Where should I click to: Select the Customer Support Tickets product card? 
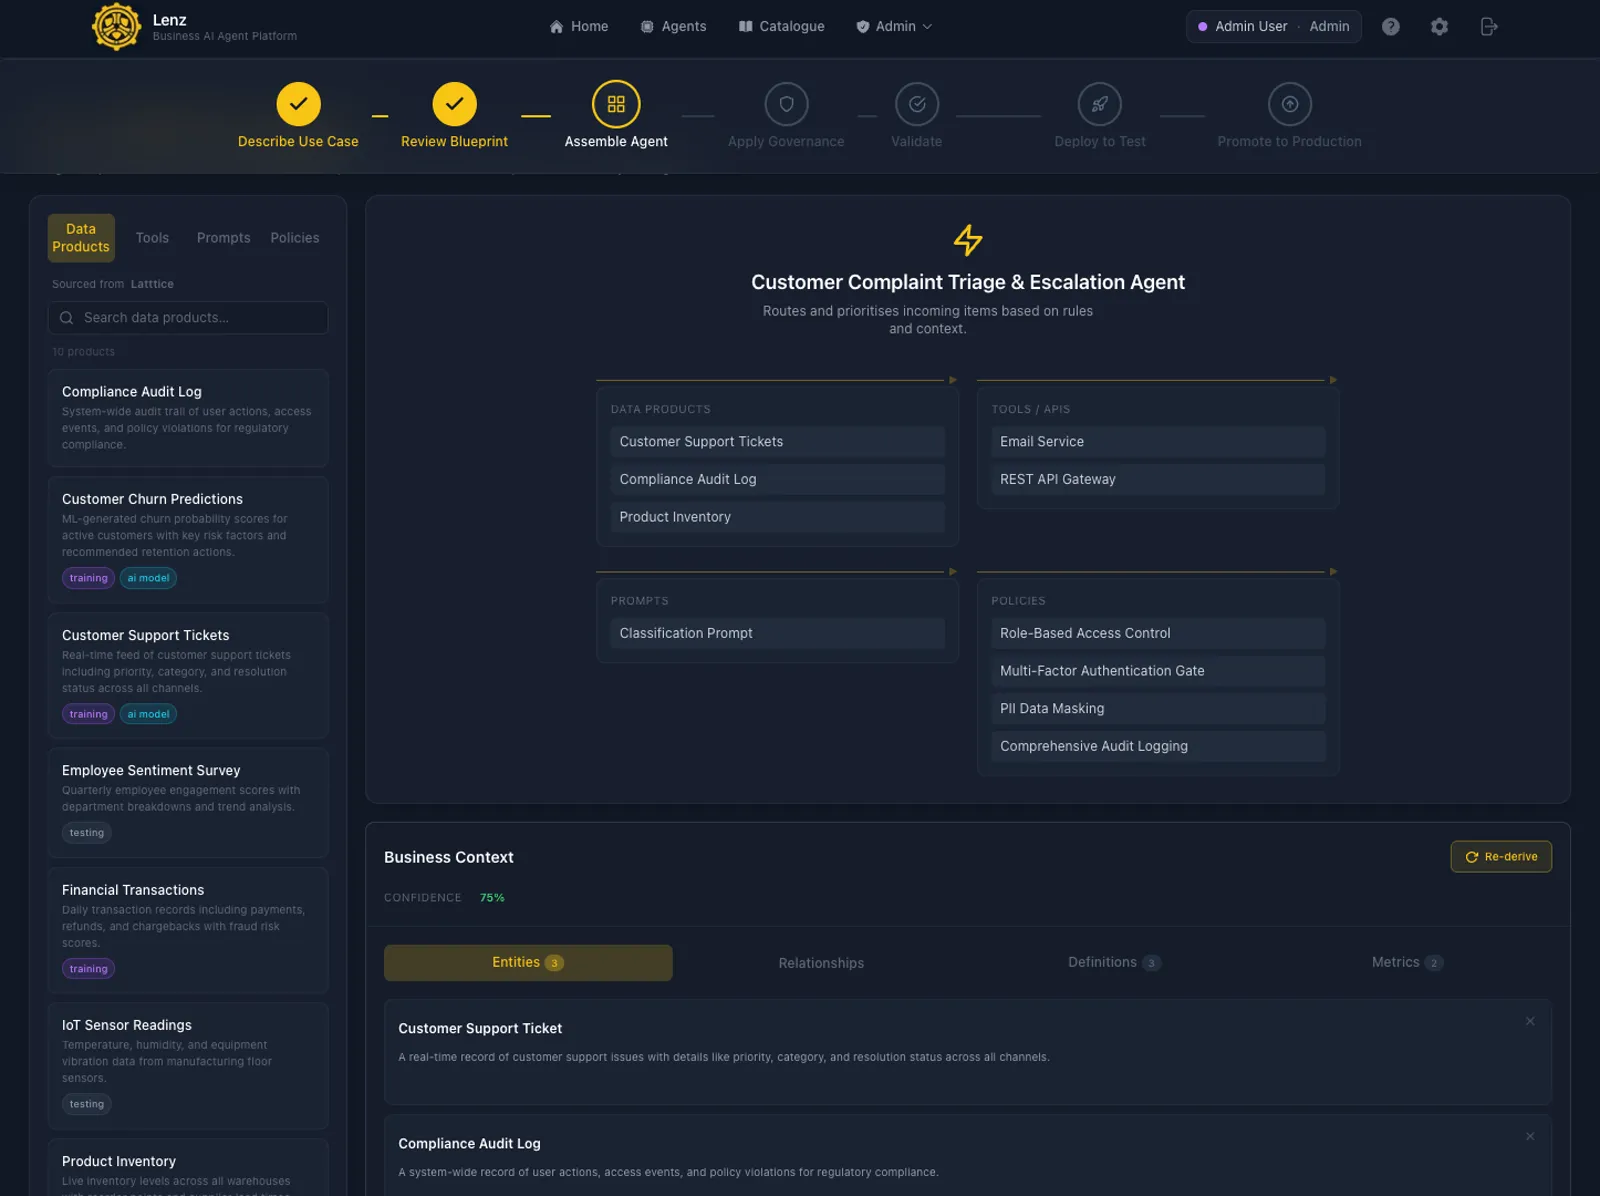pyautogui.click(x=188, y=676)
